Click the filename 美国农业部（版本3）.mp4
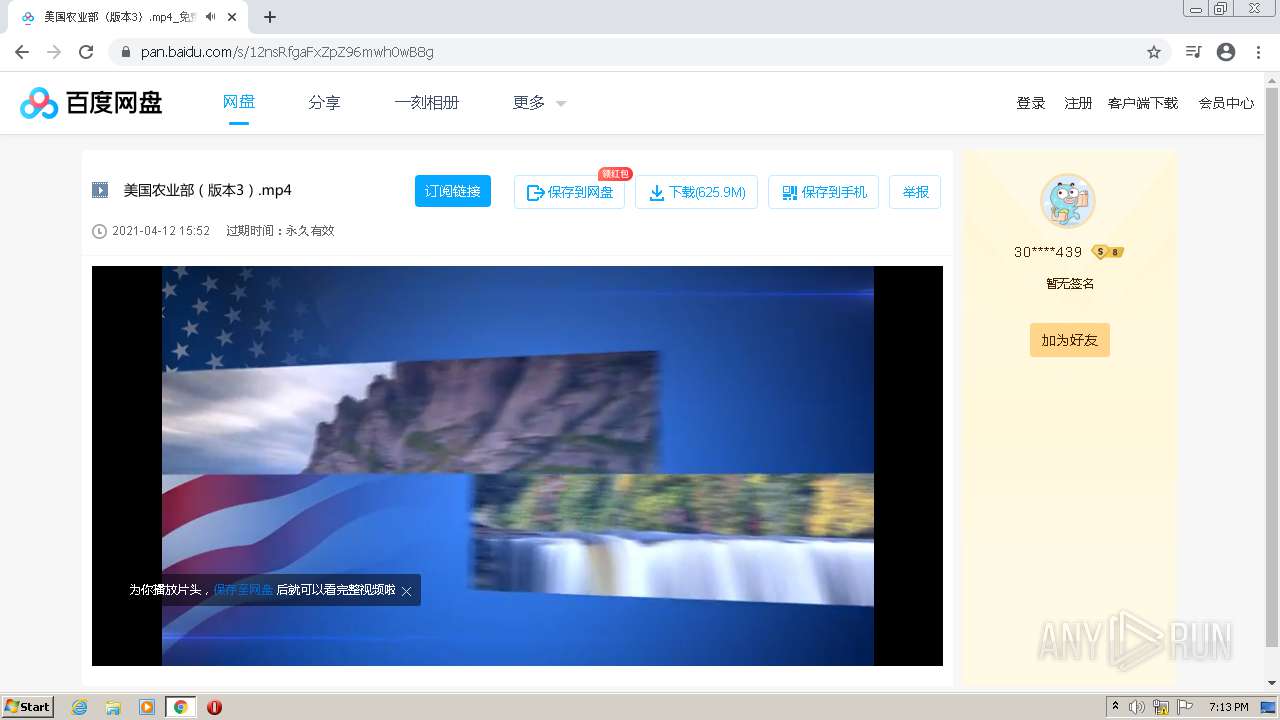The height and width of the screenshot is (720, 1280). tap(207, 190)
